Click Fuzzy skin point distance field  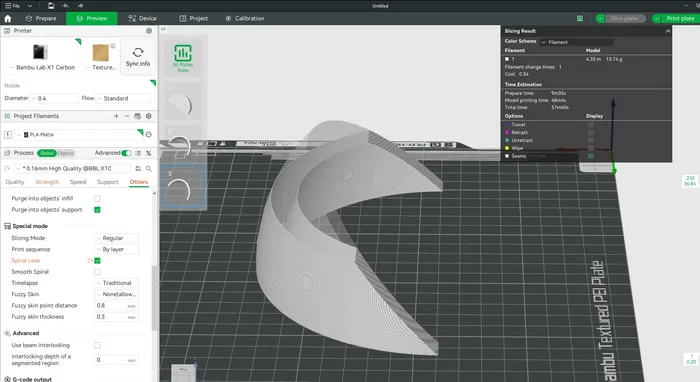pyautogui.click(x=116, y=306)
